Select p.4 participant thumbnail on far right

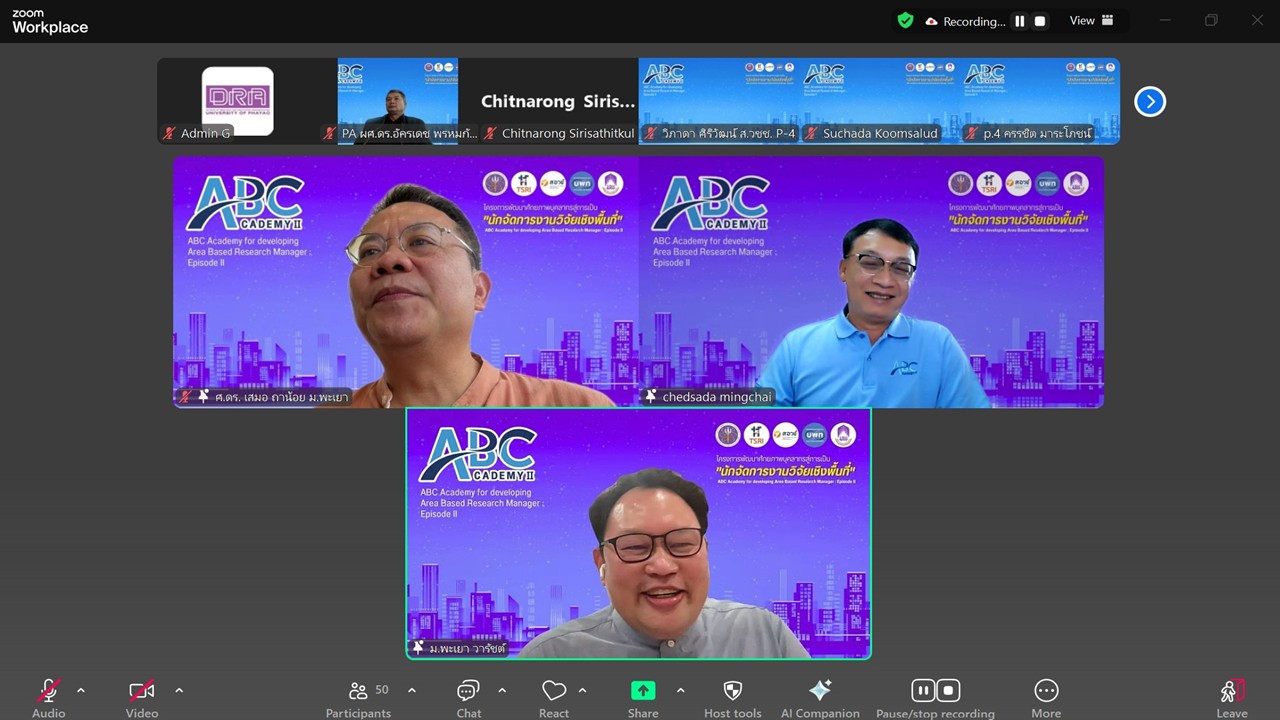[1040, 101]
